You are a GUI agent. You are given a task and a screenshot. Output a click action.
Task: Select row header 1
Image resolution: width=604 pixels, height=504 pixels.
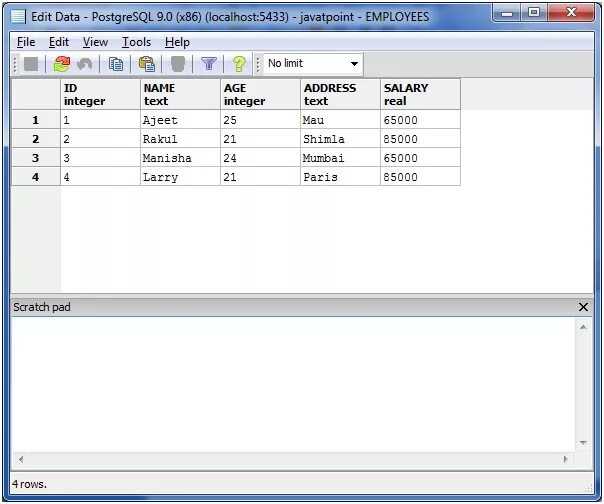tap(36, 120)
